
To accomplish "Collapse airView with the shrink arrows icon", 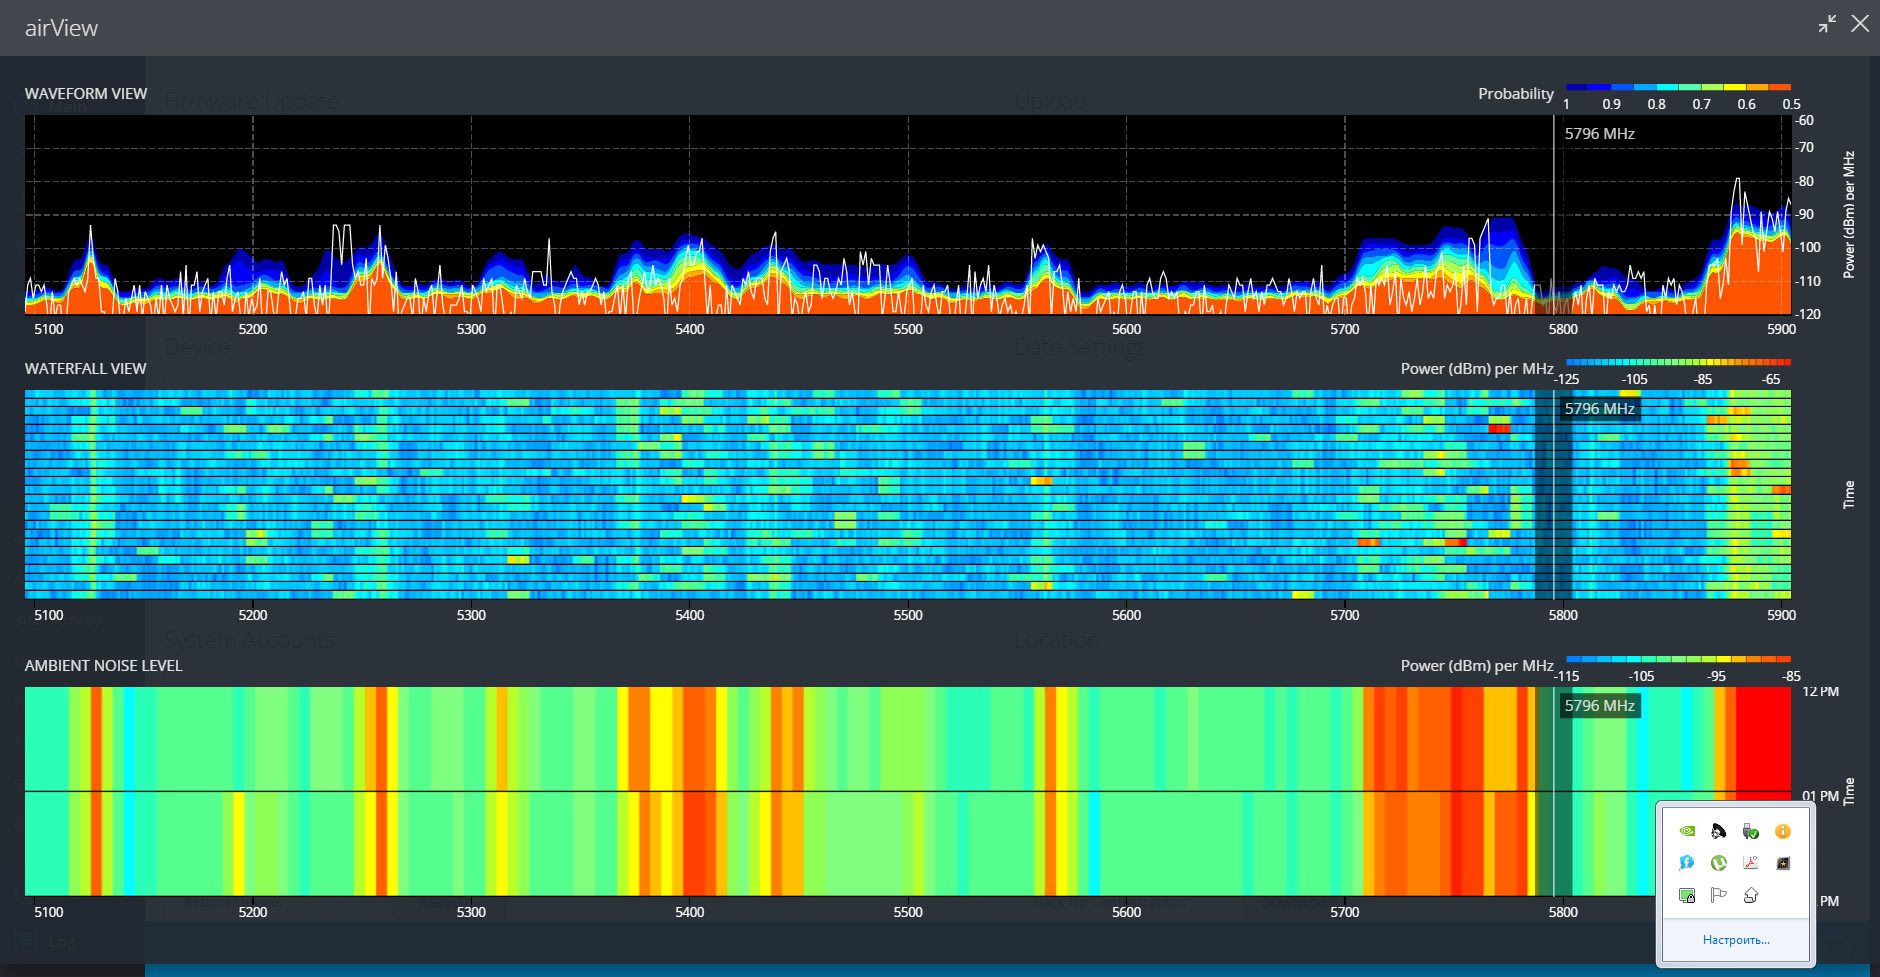I will point(1827,24).
